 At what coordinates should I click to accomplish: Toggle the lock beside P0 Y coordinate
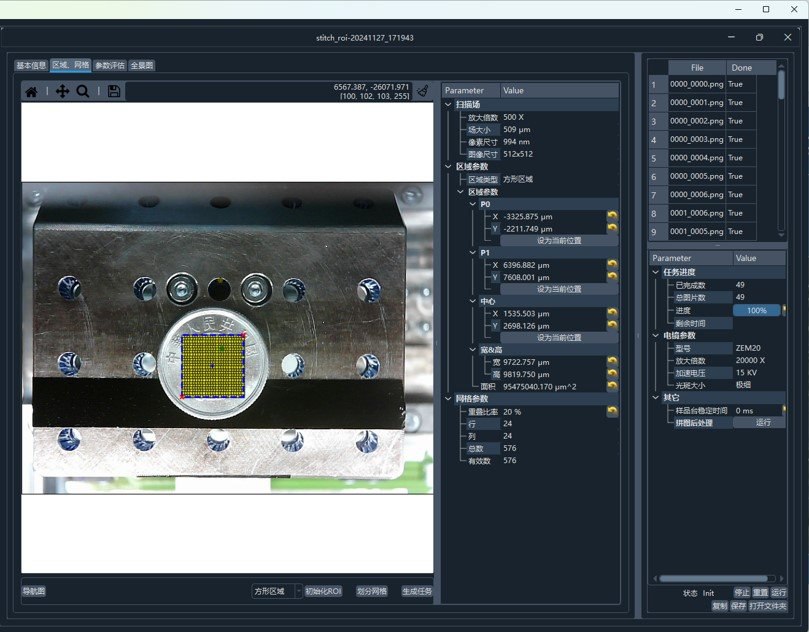pyautogui.click(x=613, y=228)
